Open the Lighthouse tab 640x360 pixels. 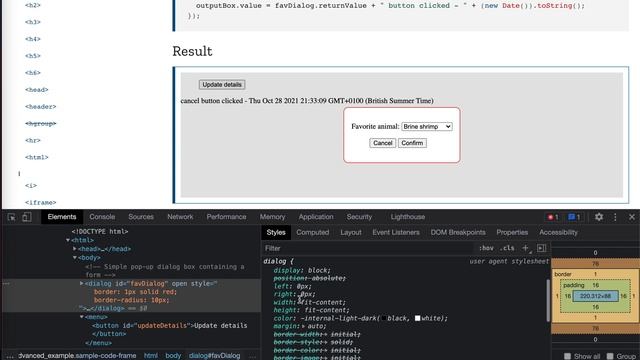pos(408,217)
